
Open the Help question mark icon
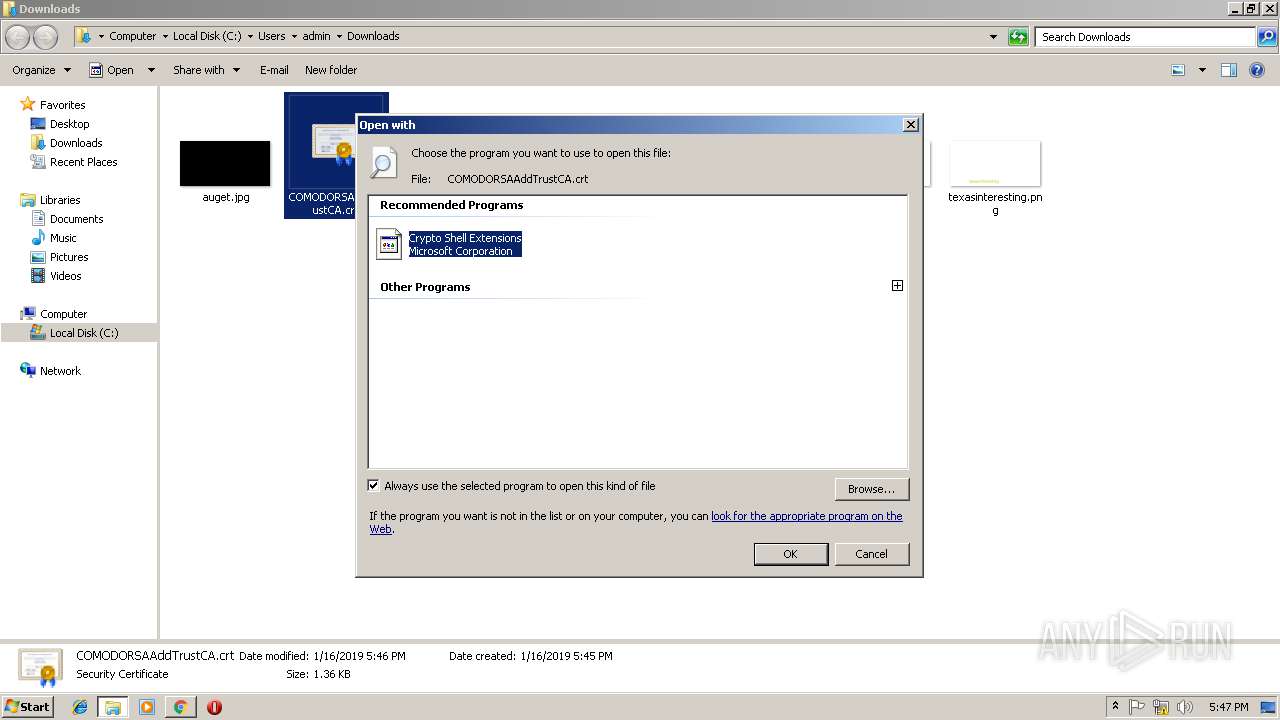click(1257, 70)
